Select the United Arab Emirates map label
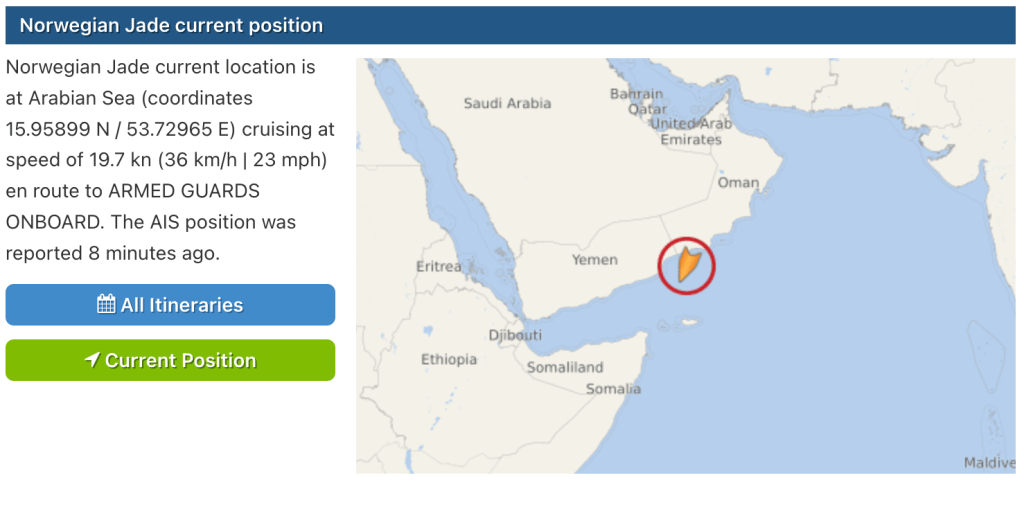The image size is (1024, 507). pos(691,131)
